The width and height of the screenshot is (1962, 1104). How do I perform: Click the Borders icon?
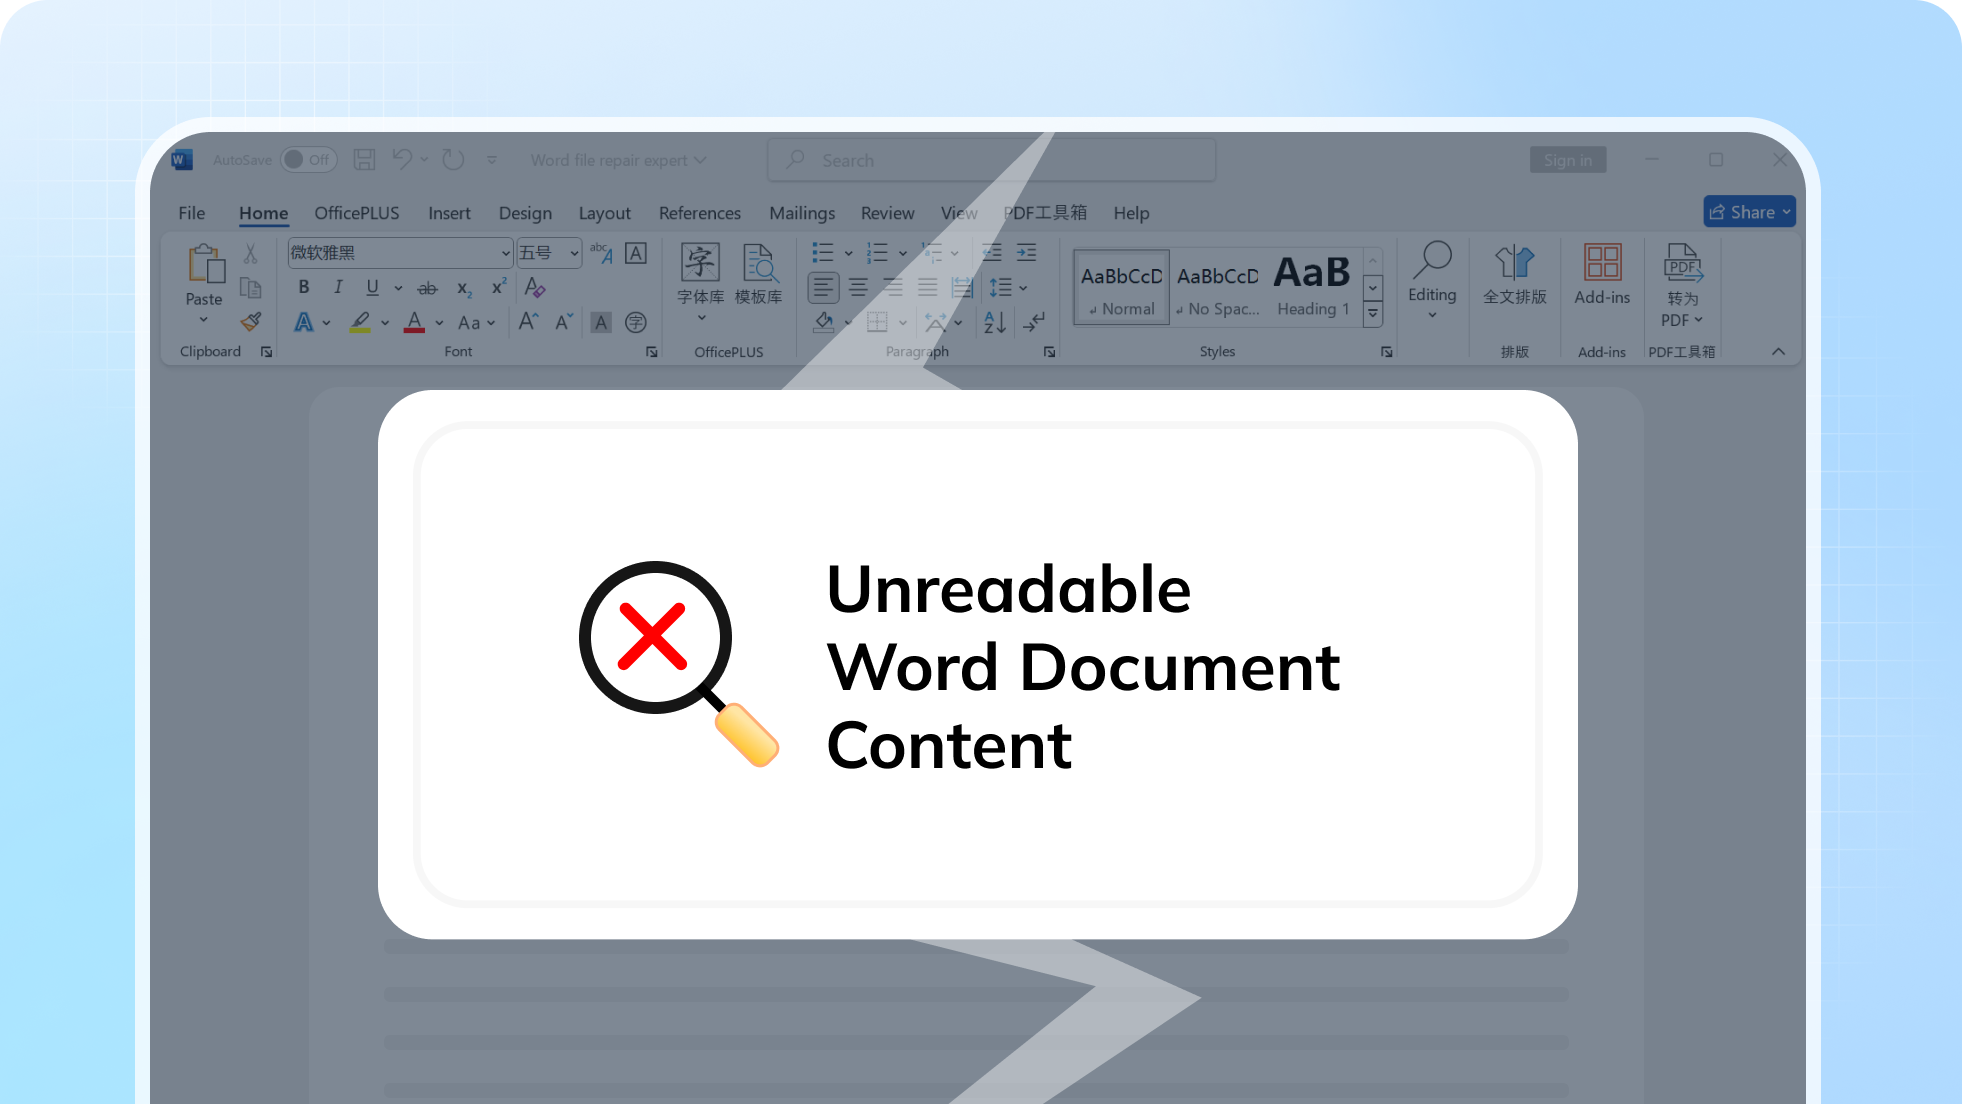pyautogui.click(x=877, y=322)
